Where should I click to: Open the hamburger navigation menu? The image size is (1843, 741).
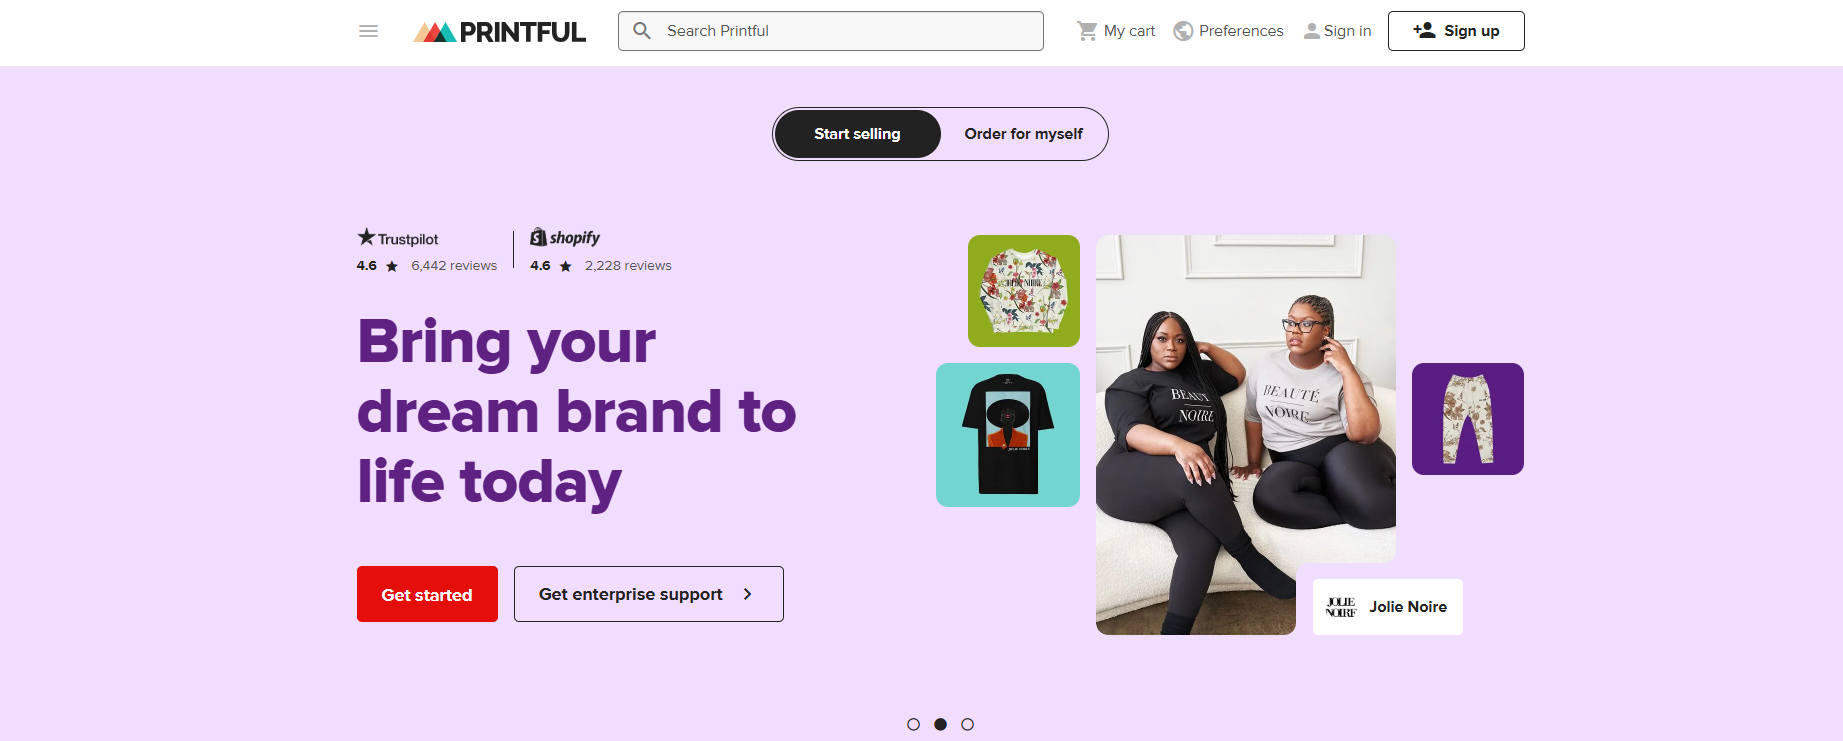click(368, 31)
